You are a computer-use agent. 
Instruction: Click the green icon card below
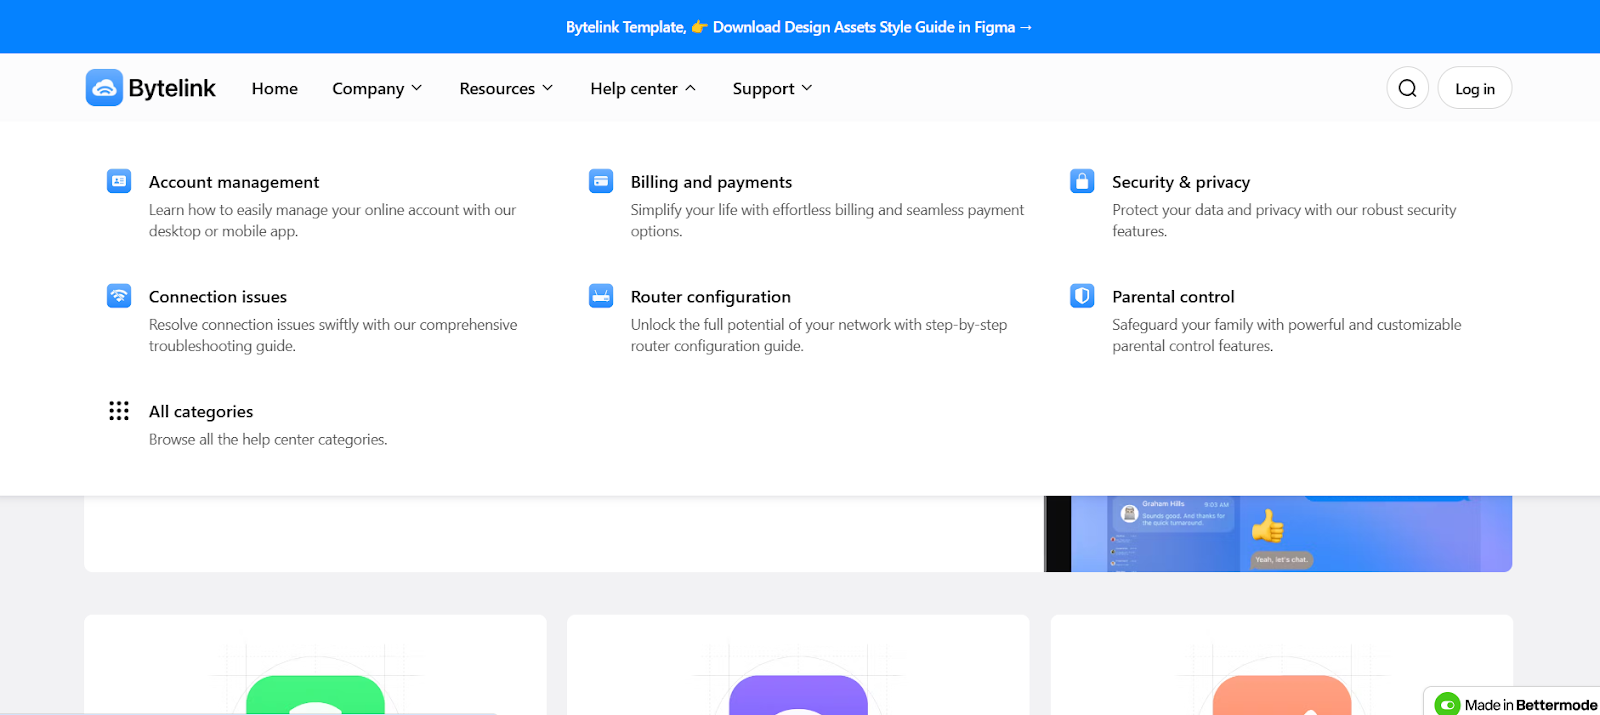click(x=315, y=665)
